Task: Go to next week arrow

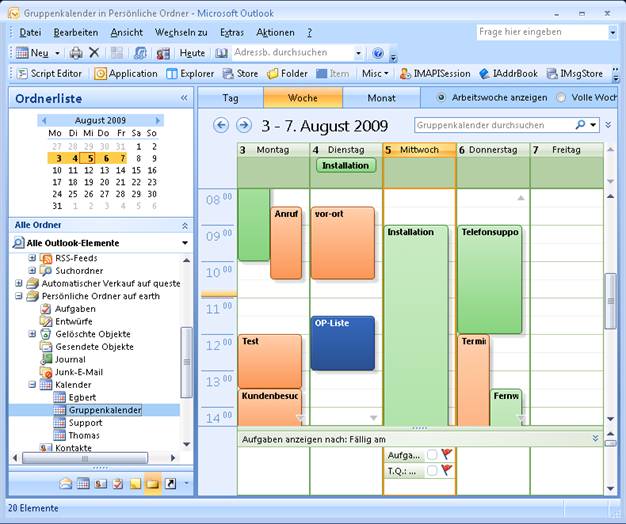Action: [244, 125]
